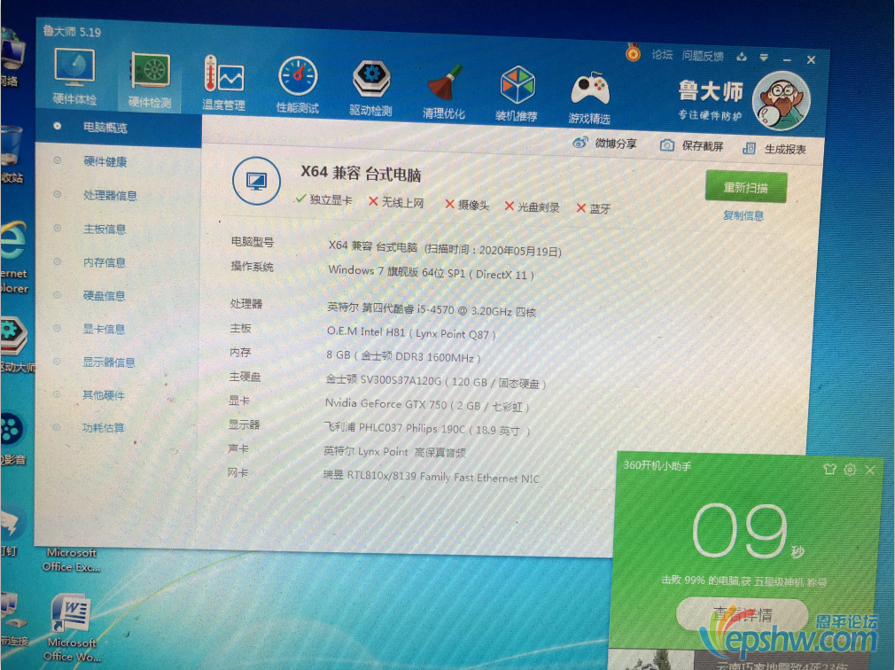Launch the 性能测试 performance benchmark

[x=297, y=84]
